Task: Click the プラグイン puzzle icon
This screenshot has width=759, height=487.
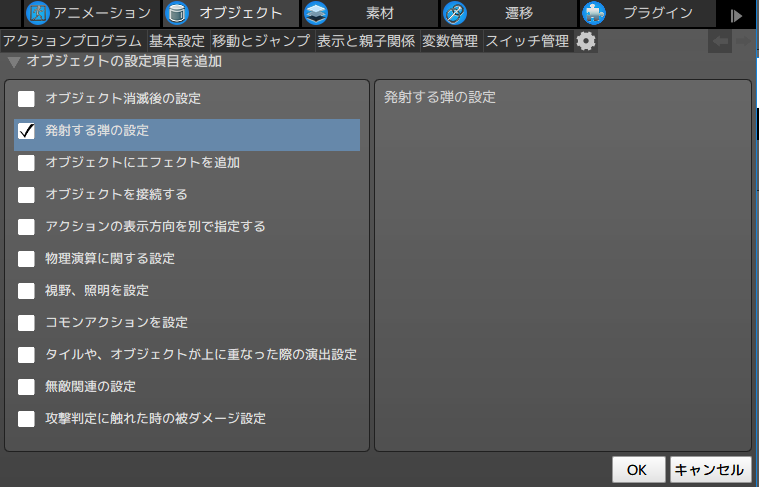Action: point(593,13)
